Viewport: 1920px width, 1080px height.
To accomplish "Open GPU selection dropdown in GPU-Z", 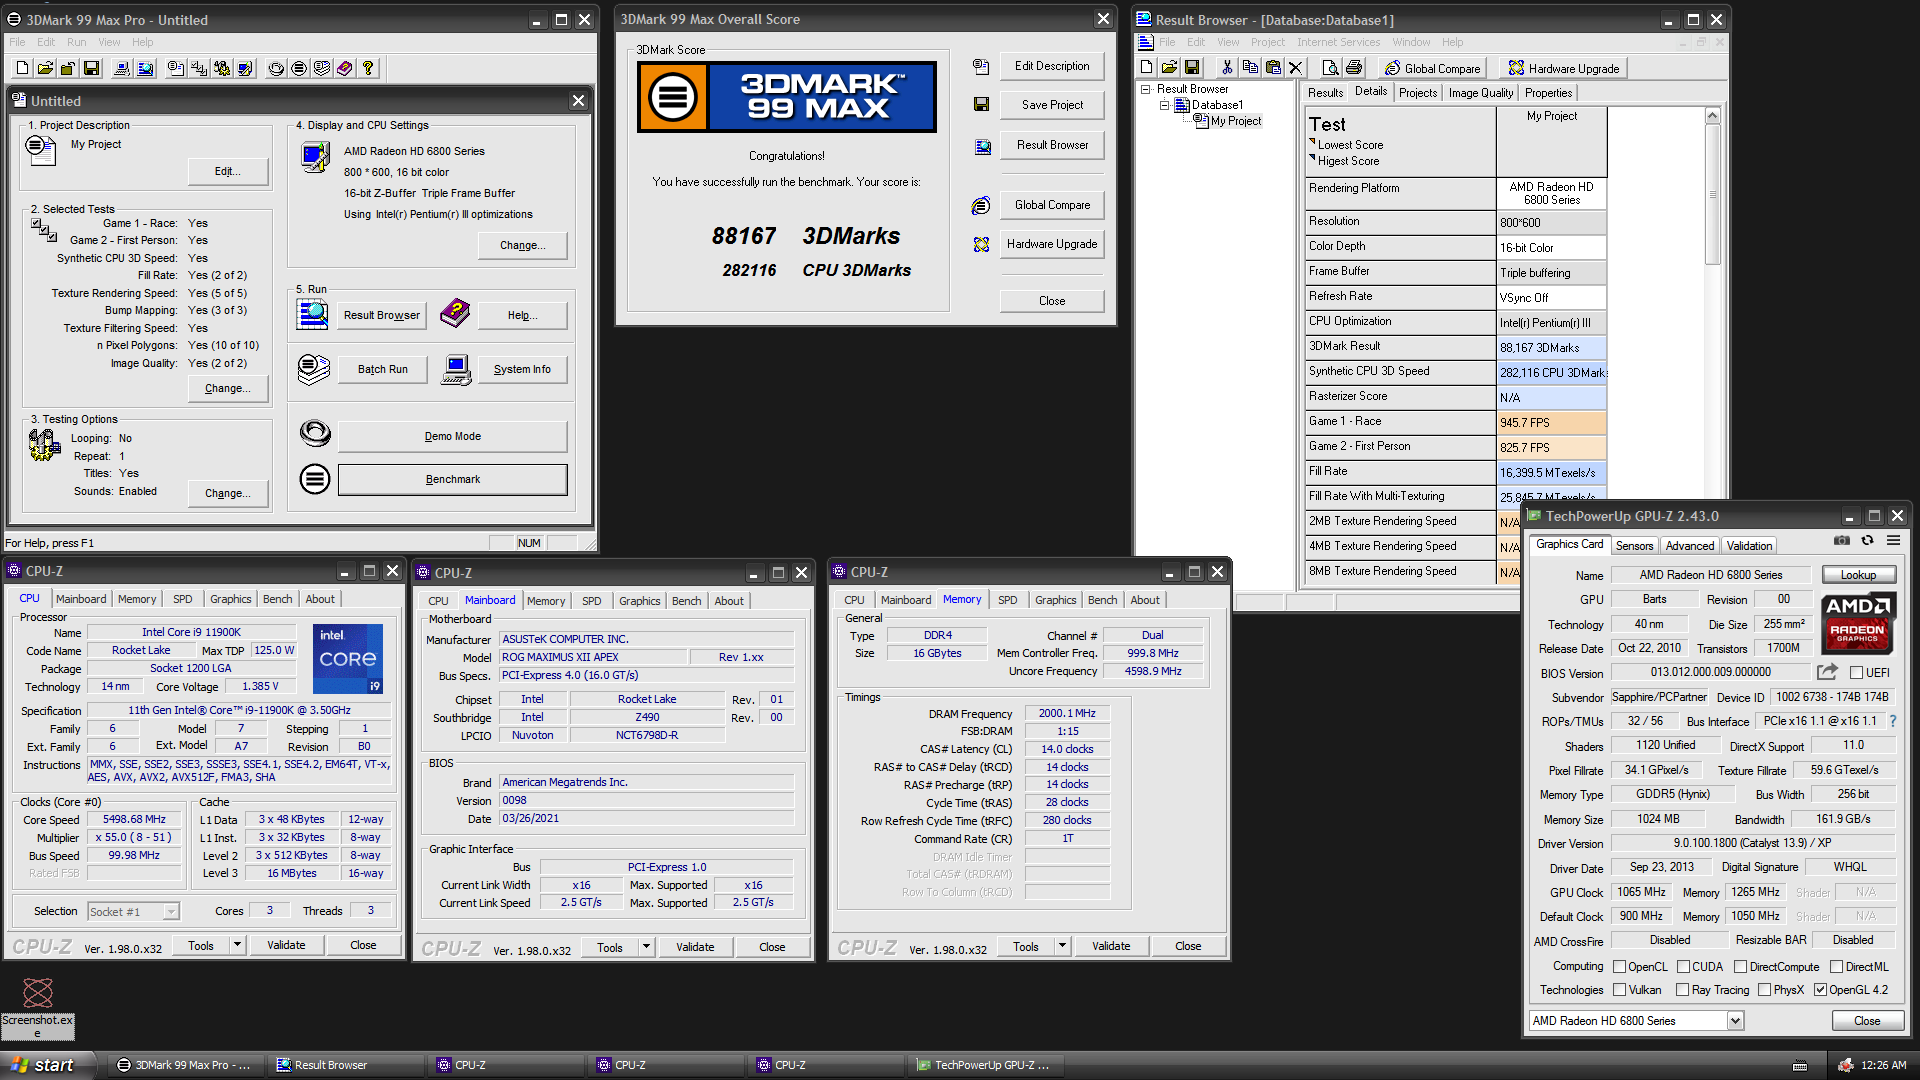I will [1735, 1021].
